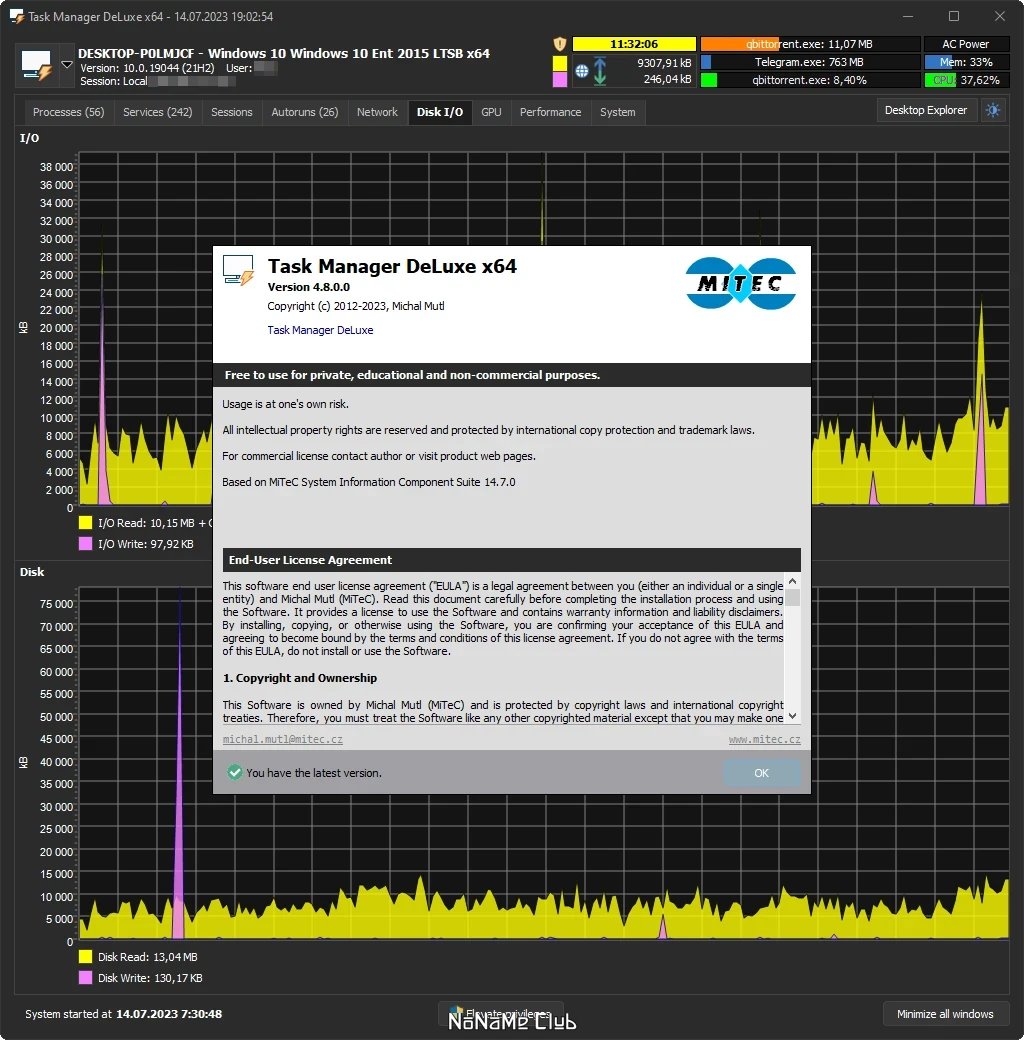
Task: Click the CPU: 37,62% meter
Action: [966, 80]
